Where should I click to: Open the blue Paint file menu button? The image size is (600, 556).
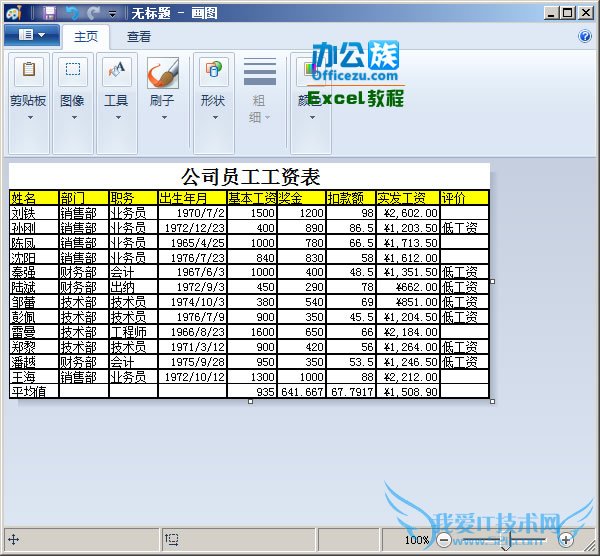coord(32,35)
